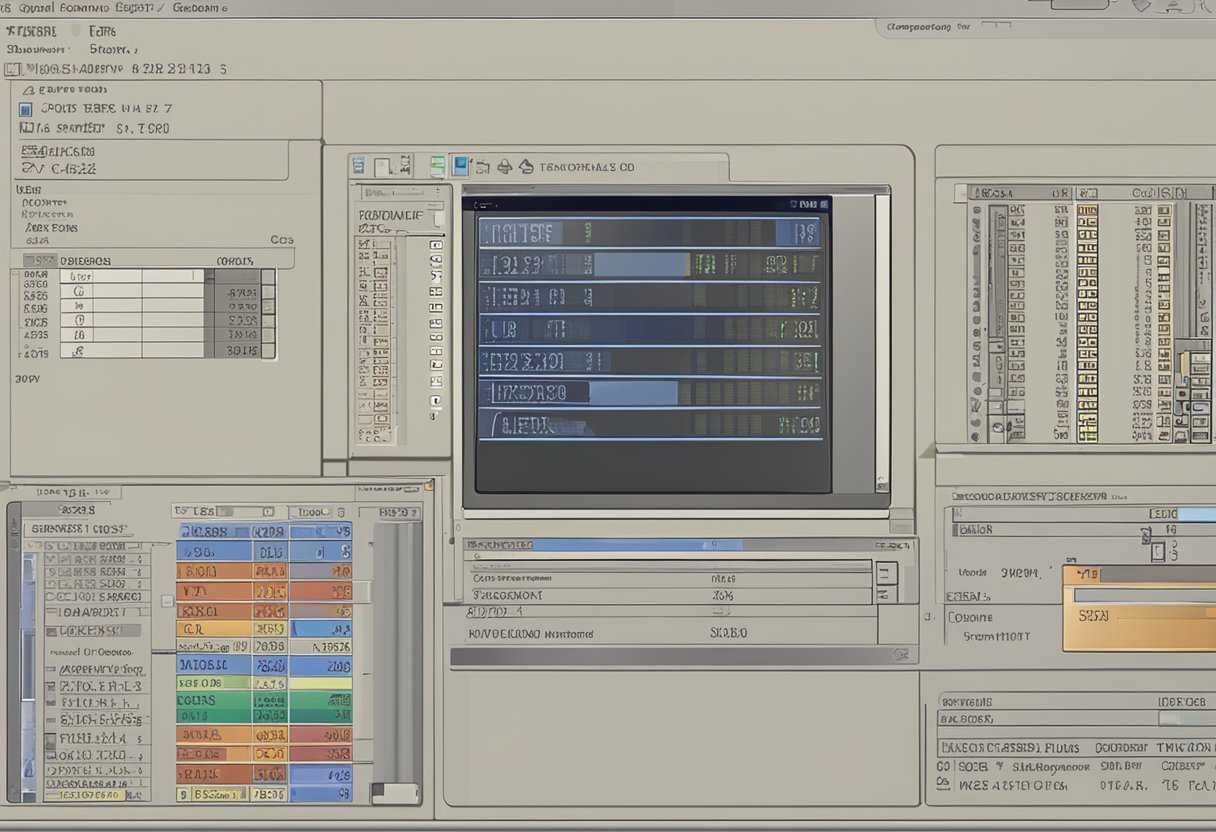Click the small orange icon at bottom-left panel corner

click(429, 486)
